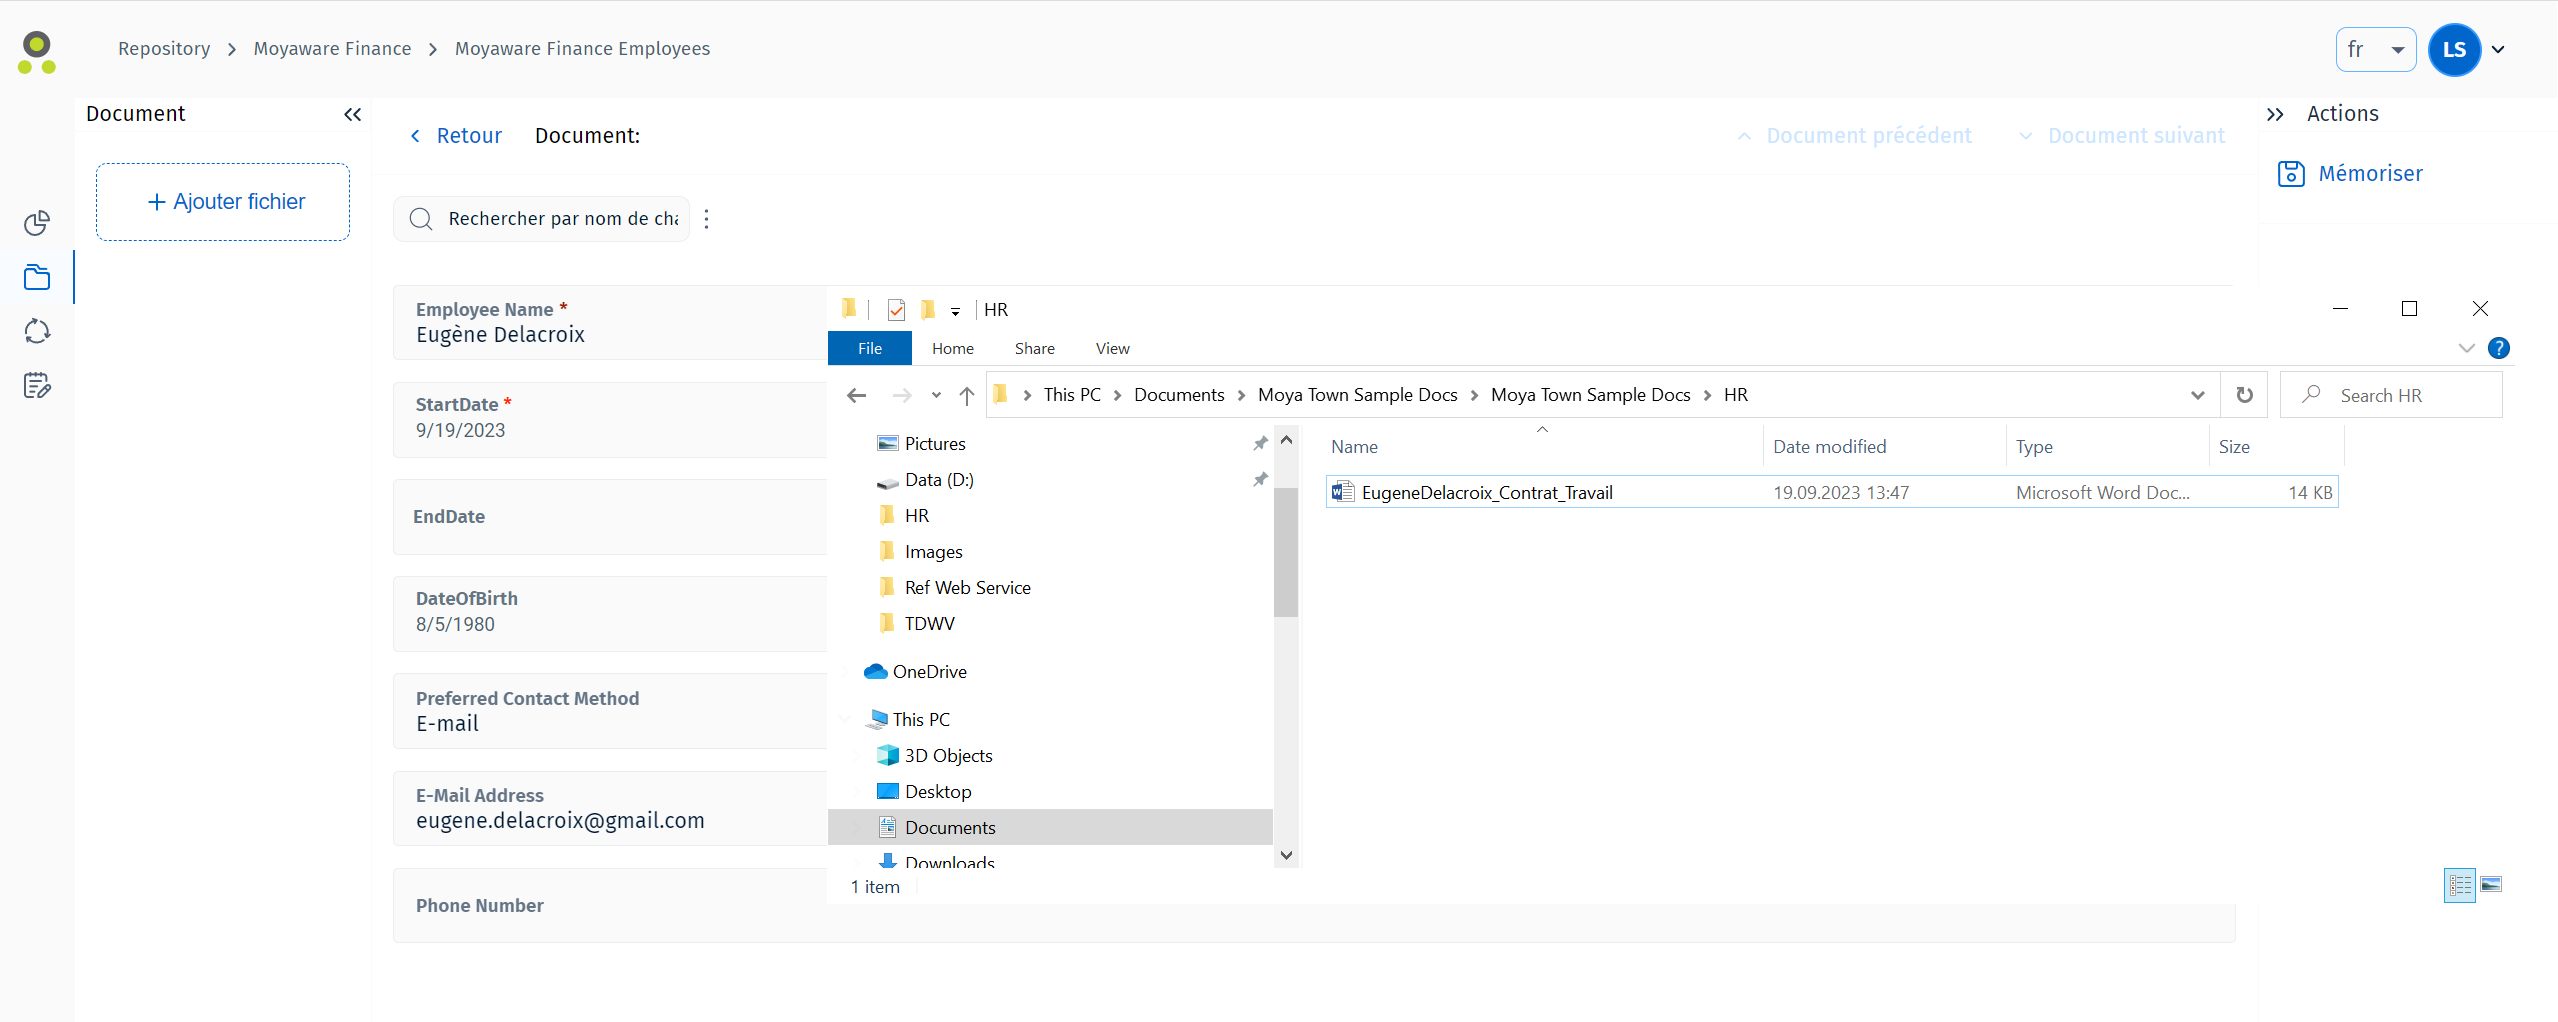Select Data (D:) drive in tree
The width and height of the screenshot is (2558, 1022).
pyautogui.click(x=925, y=479)
